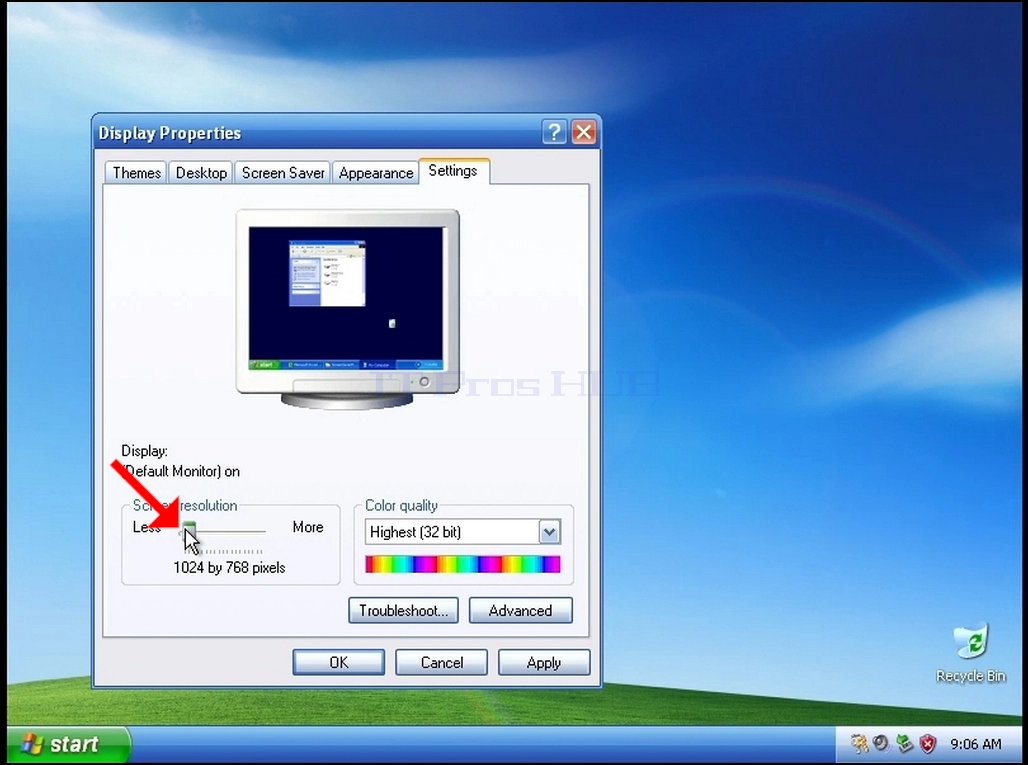Click the Safely Remove Hardware tray icon
1028x765 pixels.
(904, 743)
